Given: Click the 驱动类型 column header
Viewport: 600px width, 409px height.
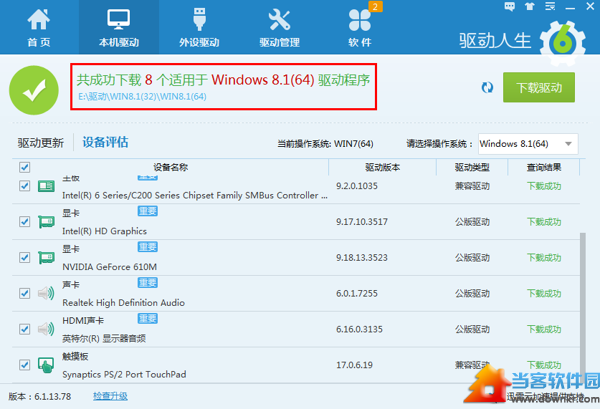Looking at the screenshot, I should (x=472, y=167).
